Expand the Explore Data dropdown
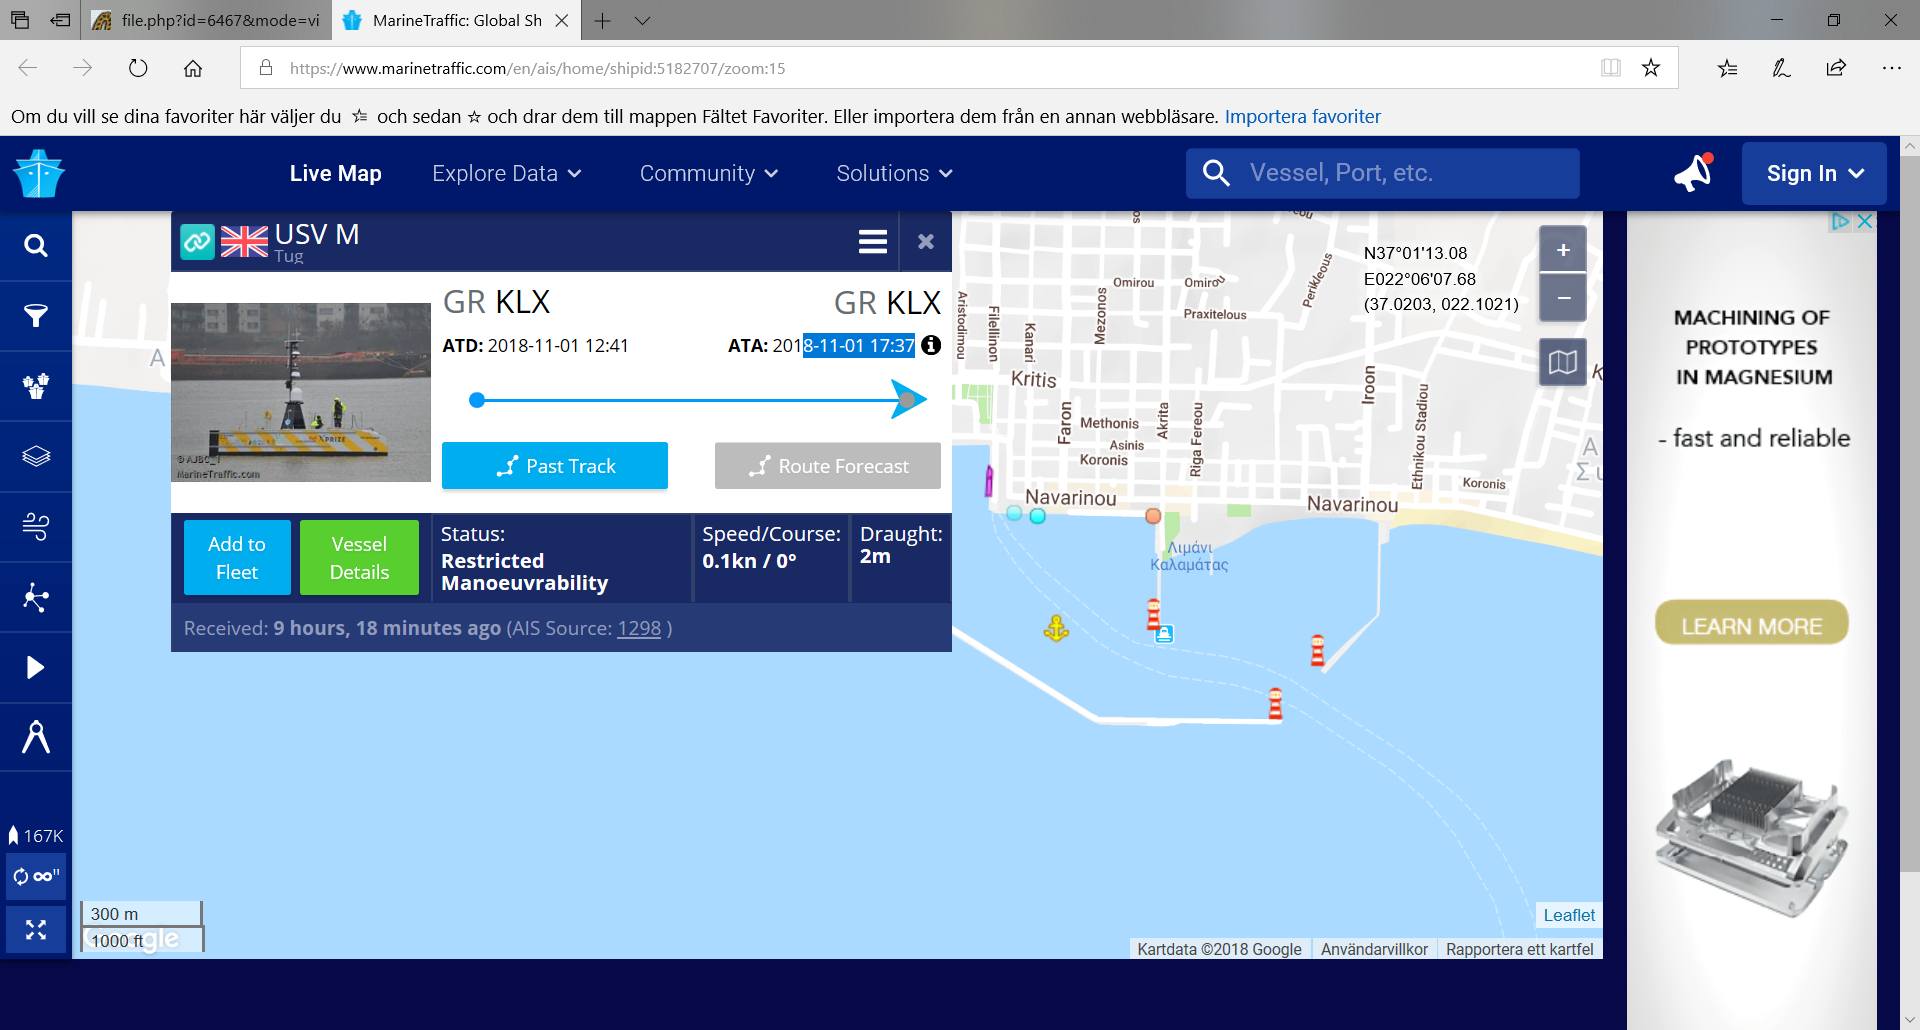The height and width of the screenshot is (1030, 1920). tap(506, 173)
